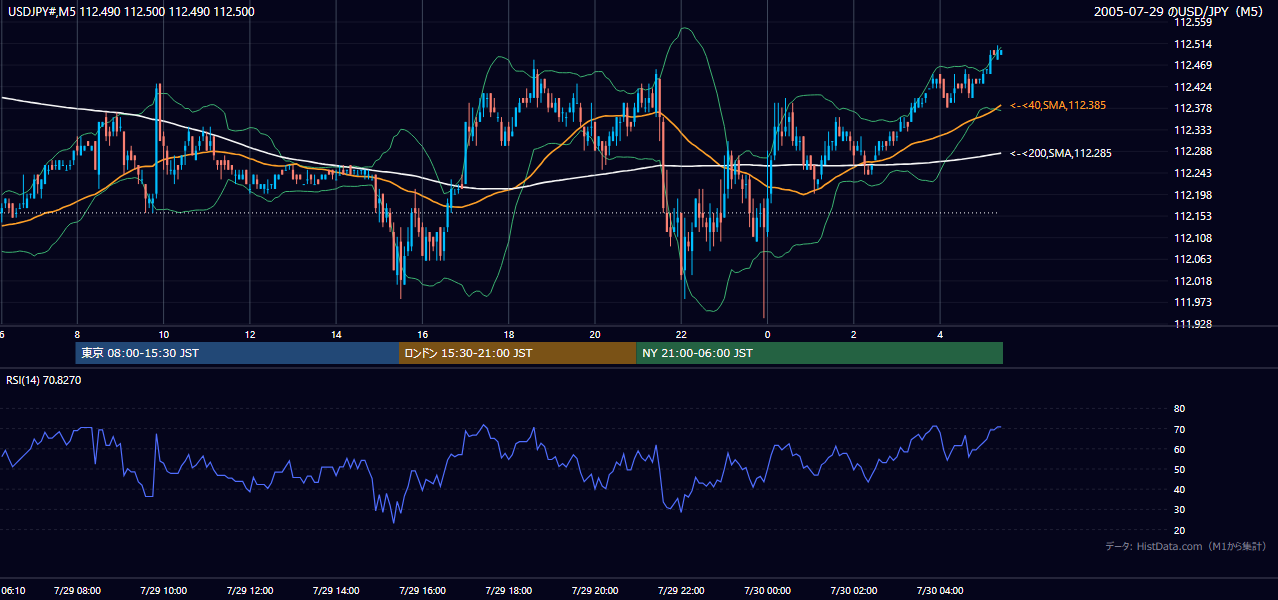Screen dimensions: 1278x600
Task: Click hour marker 16 under the price chart
Action: [x=422, y=335]
